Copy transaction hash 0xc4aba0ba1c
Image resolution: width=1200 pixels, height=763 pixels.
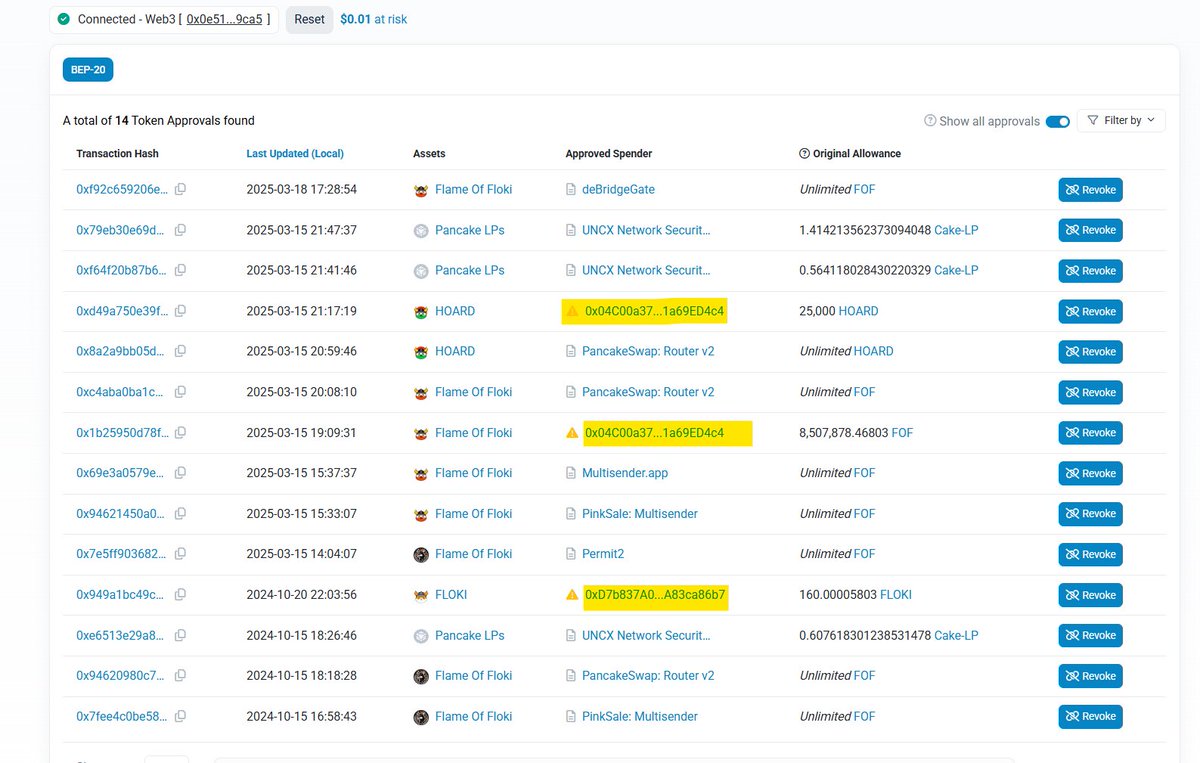pos(181,392)
